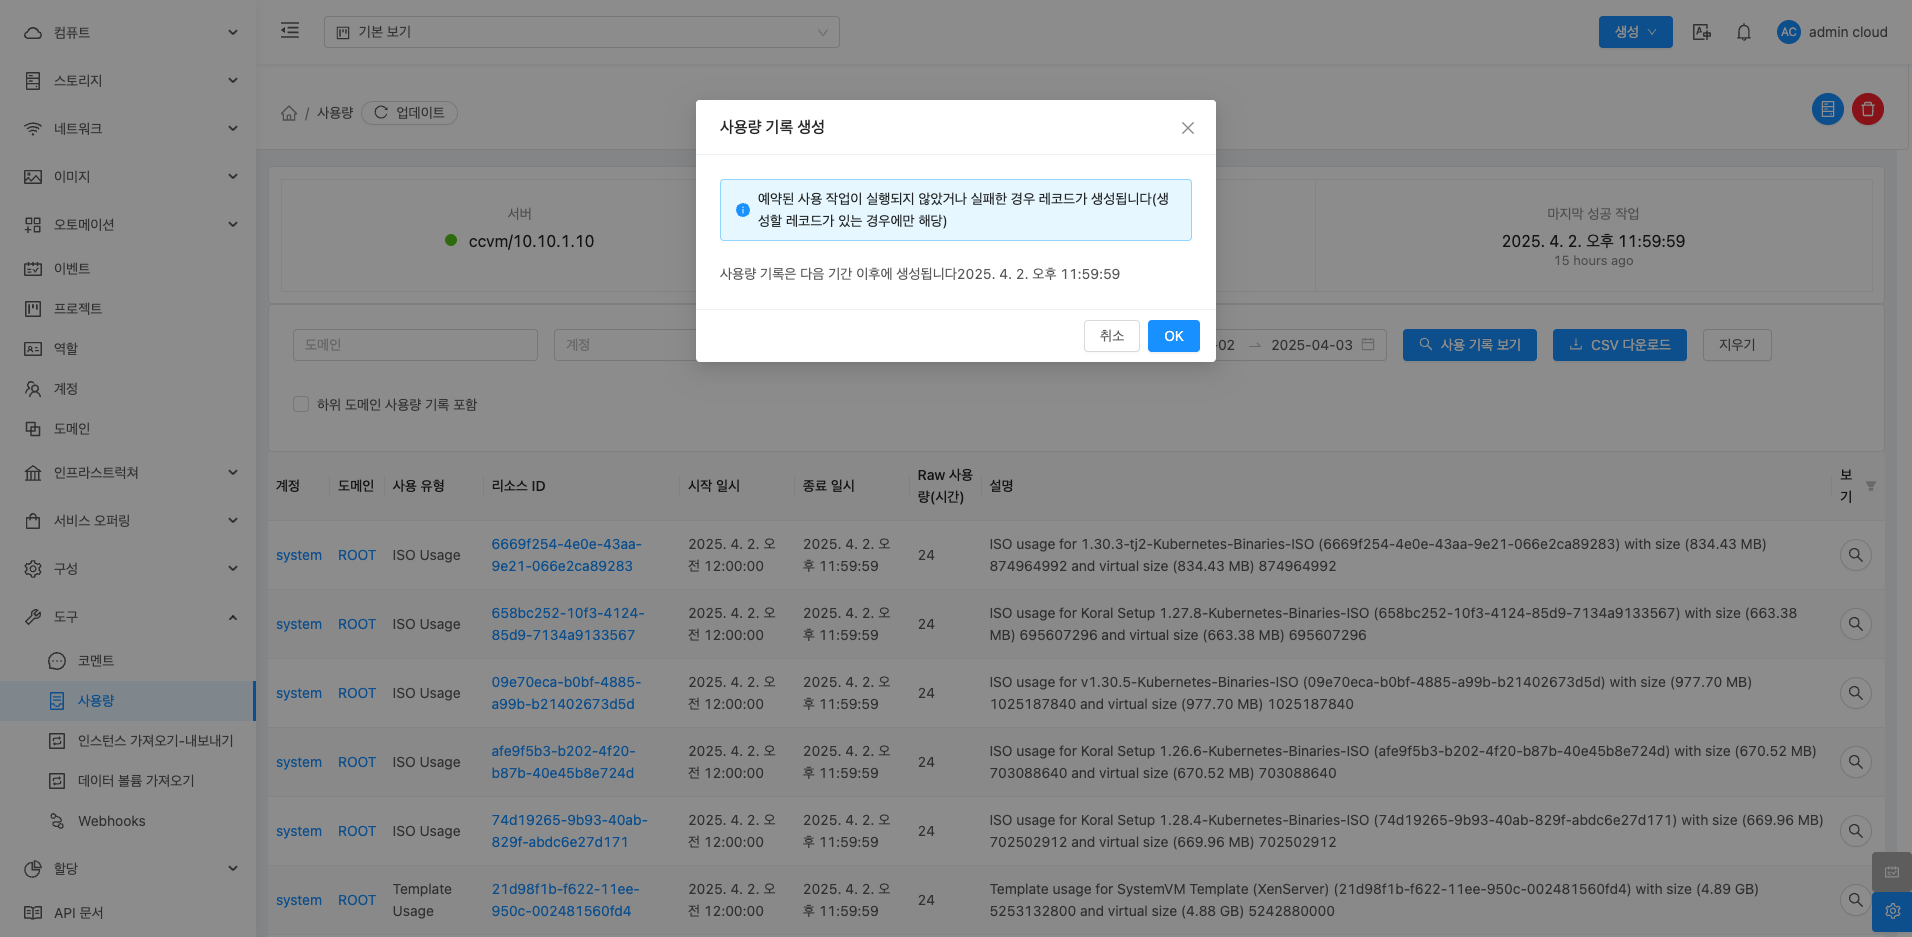This screenshot has width=1912, height=937.
Task: Open the 기본 보기 view dropdown
Action: 581,32
